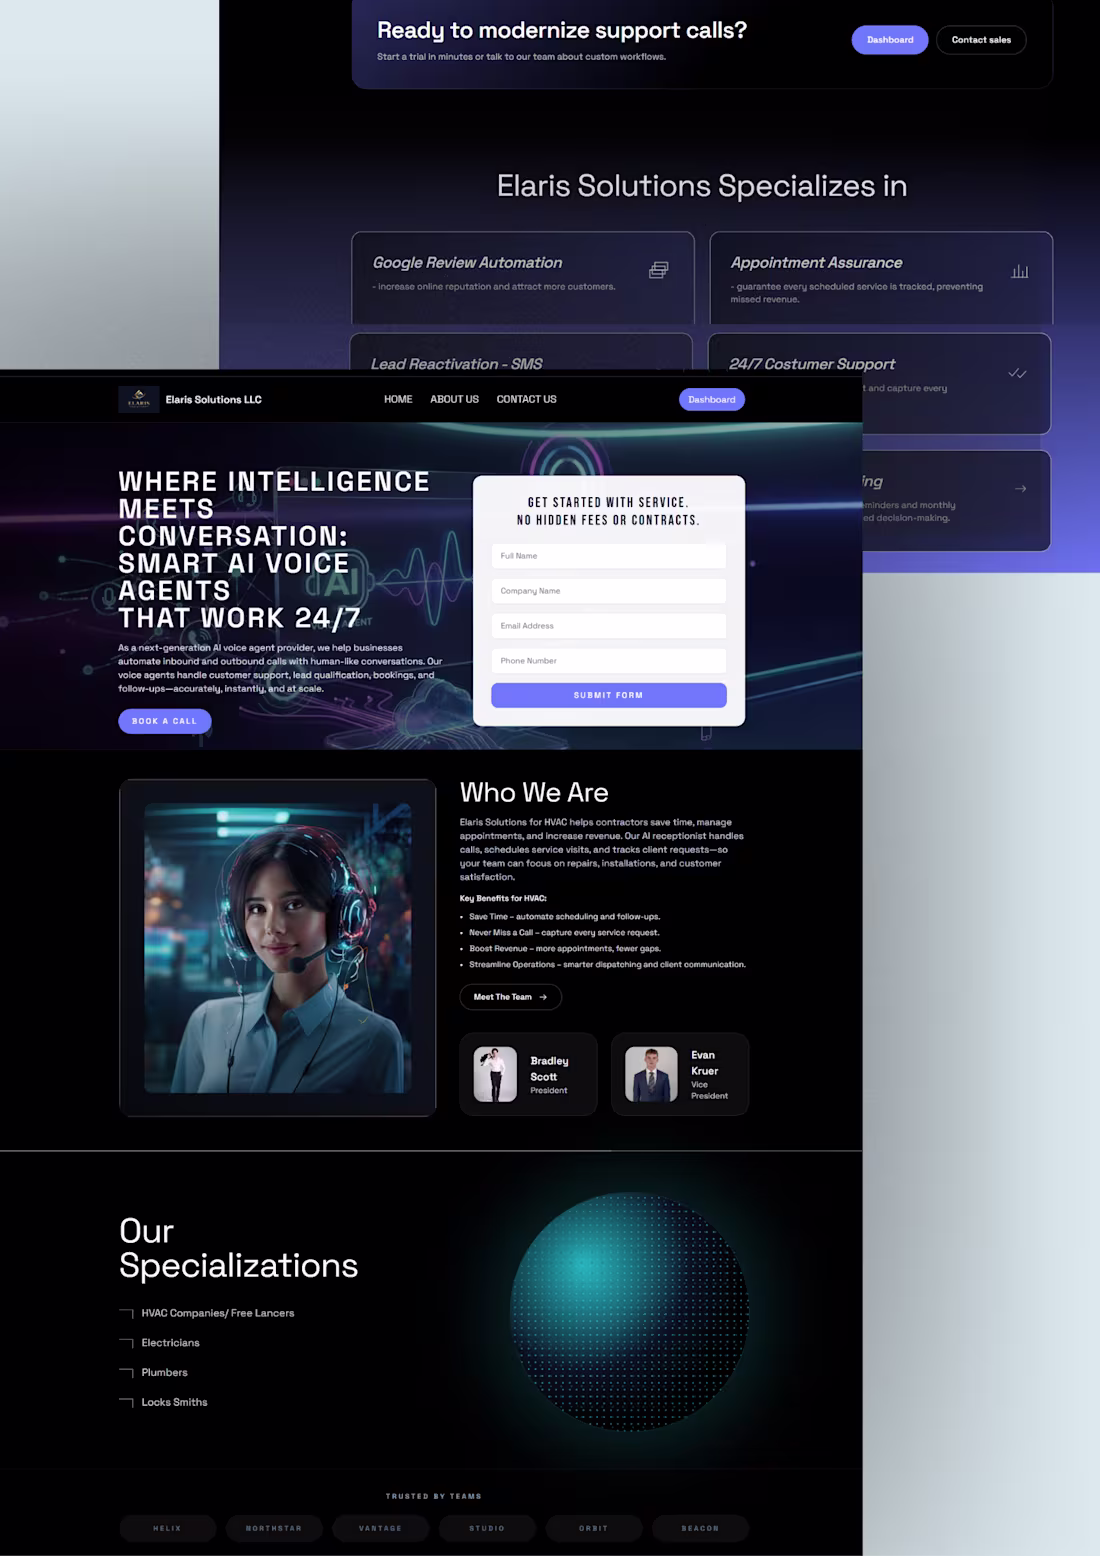The width and height of the screenshot is (1100, 1556).
Task: Click Bradley Scott's photo thumbnail
Action: [x=494, y=1073]
